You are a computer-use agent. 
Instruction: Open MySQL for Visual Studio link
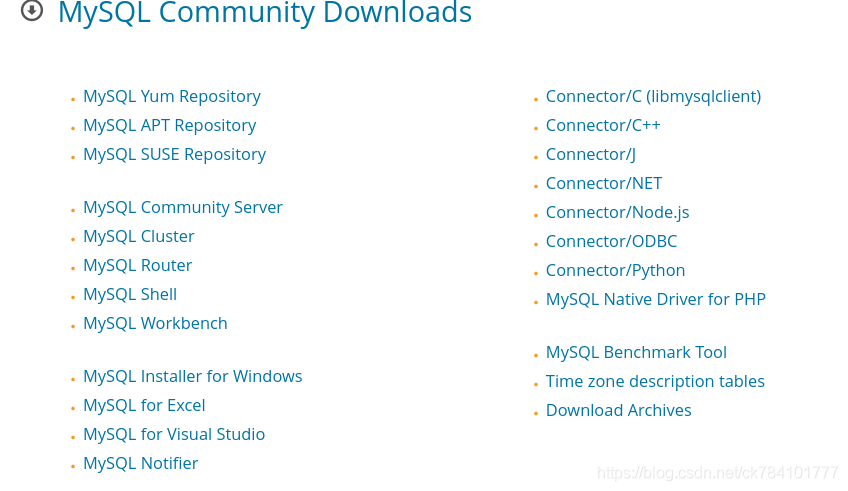coord(174,435)
